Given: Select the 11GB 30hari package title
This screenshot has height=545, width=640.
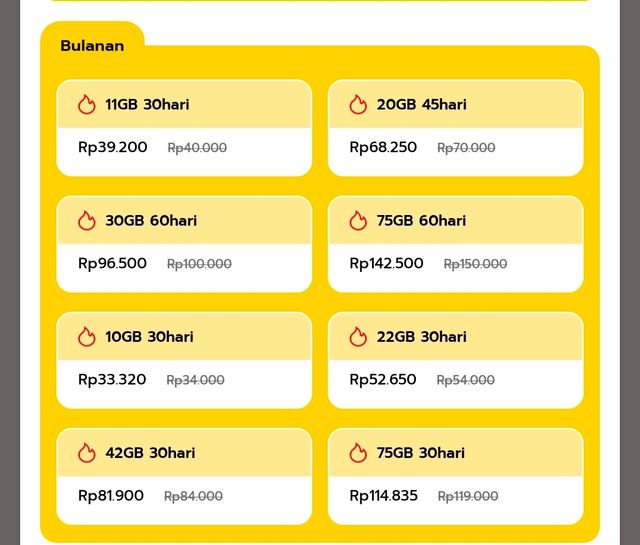Looking at the screenshot, I should click(x=147, y=105).
